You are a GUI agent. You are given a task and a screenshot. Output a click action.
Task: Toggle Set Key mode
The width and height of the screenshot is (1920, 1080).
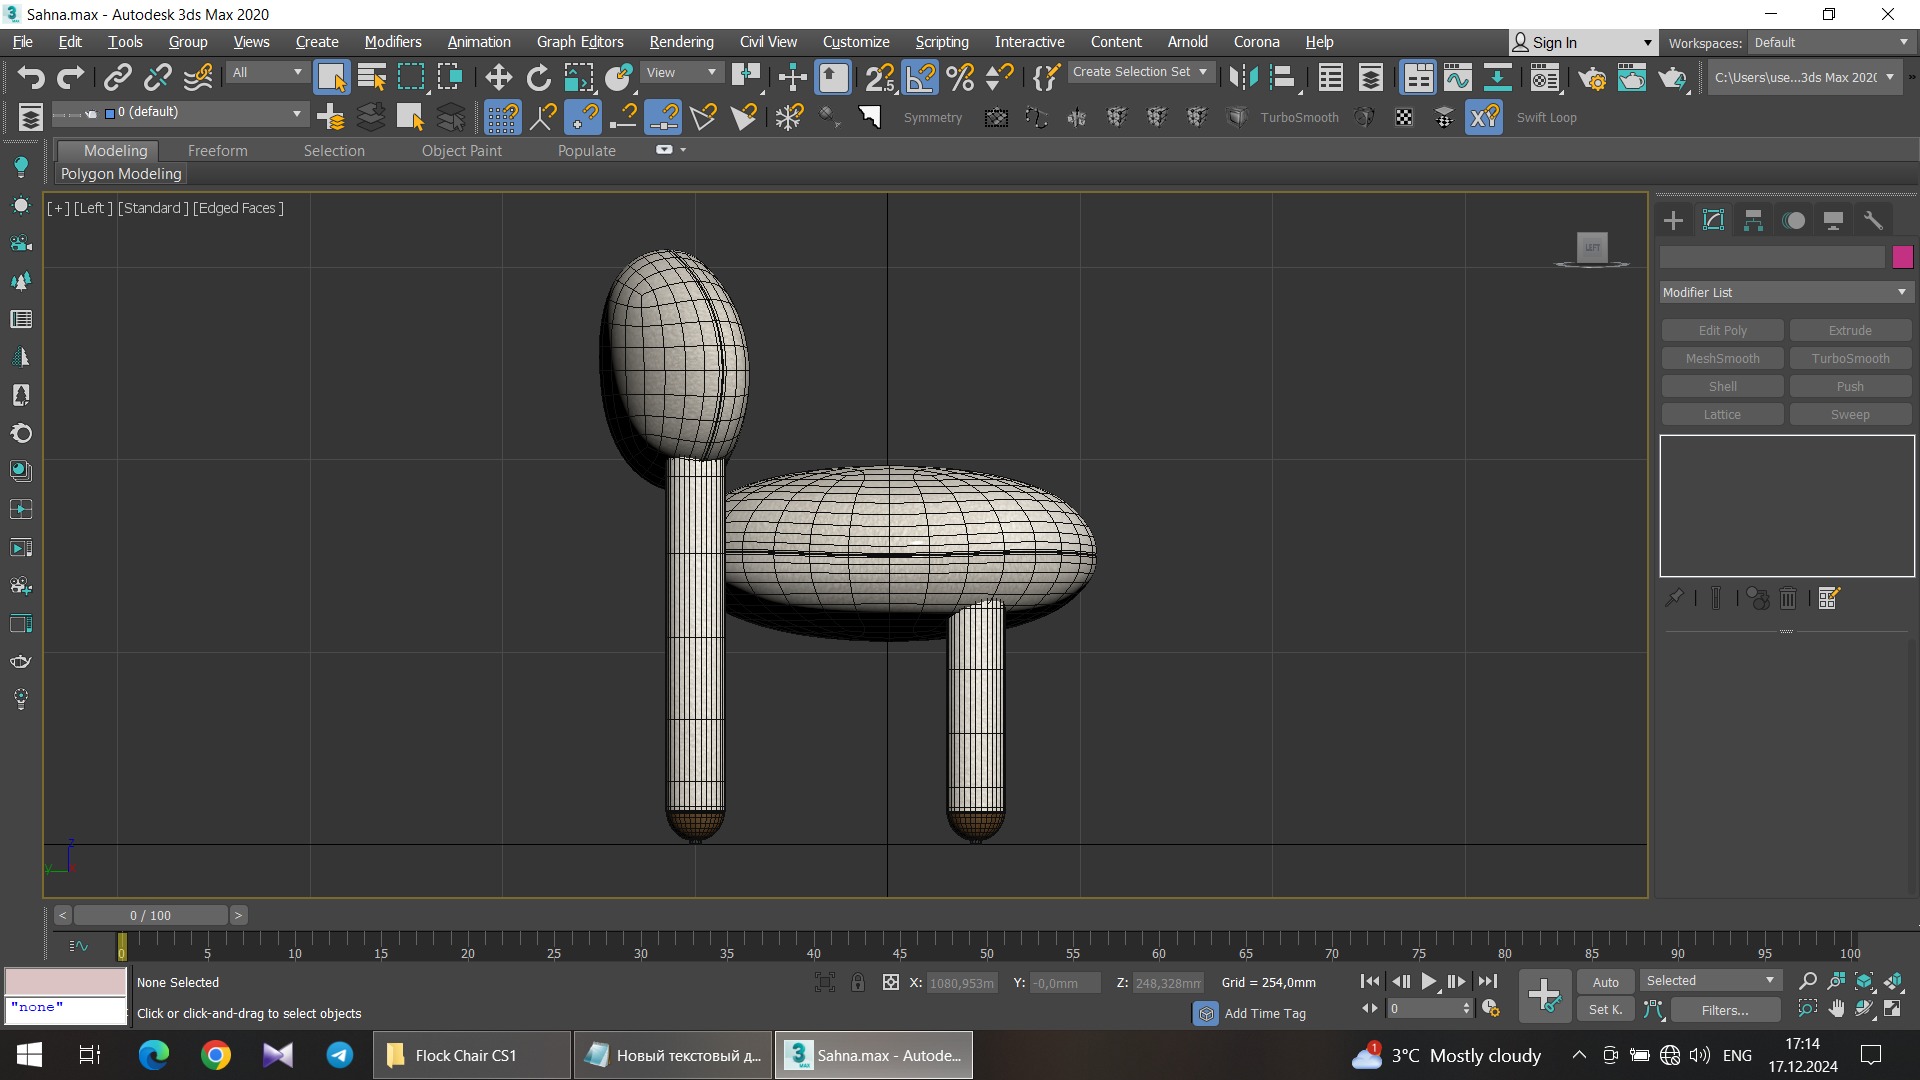(1606, 1010)
